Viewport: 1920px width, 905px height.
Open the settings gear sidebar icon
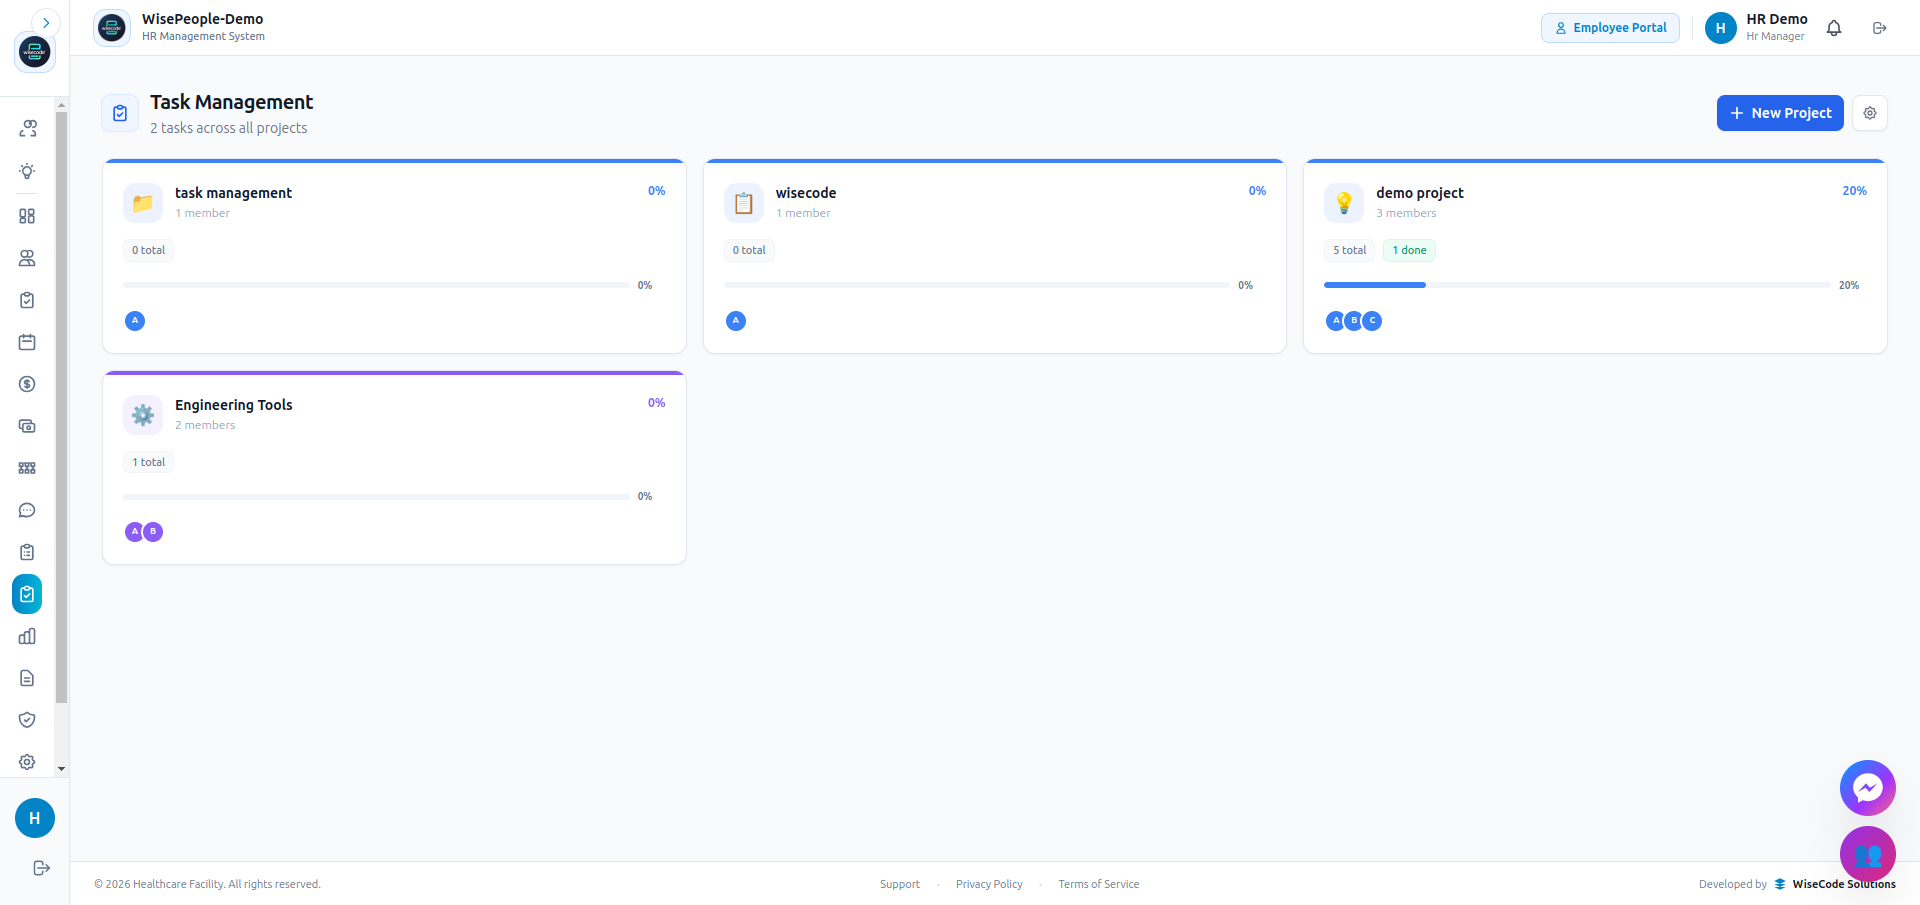click(27, 762)
